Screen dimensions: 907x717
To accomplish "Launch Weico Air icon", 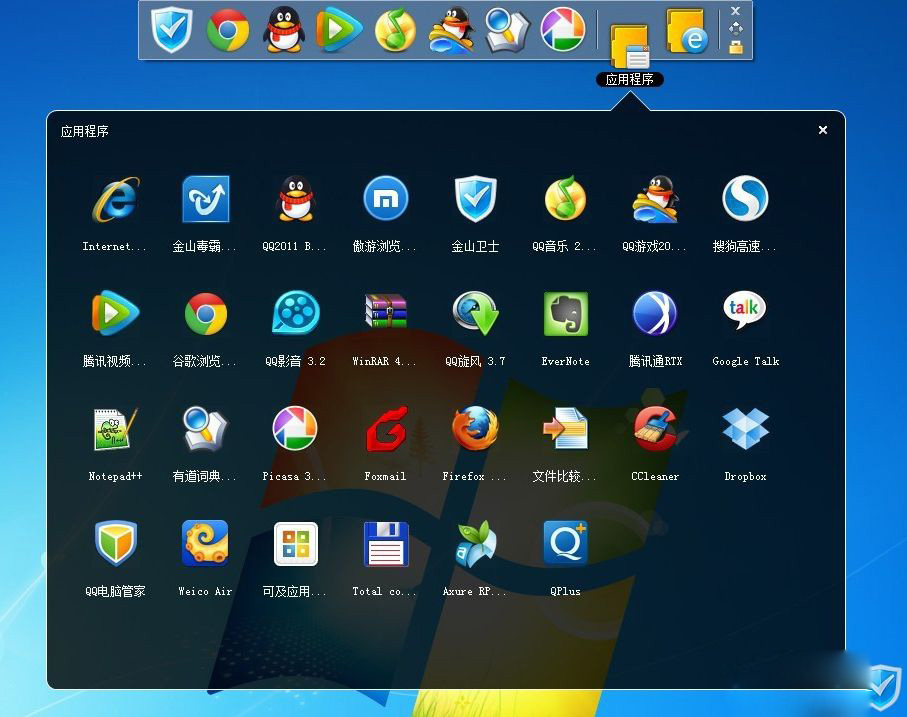I will click(206, 542).
